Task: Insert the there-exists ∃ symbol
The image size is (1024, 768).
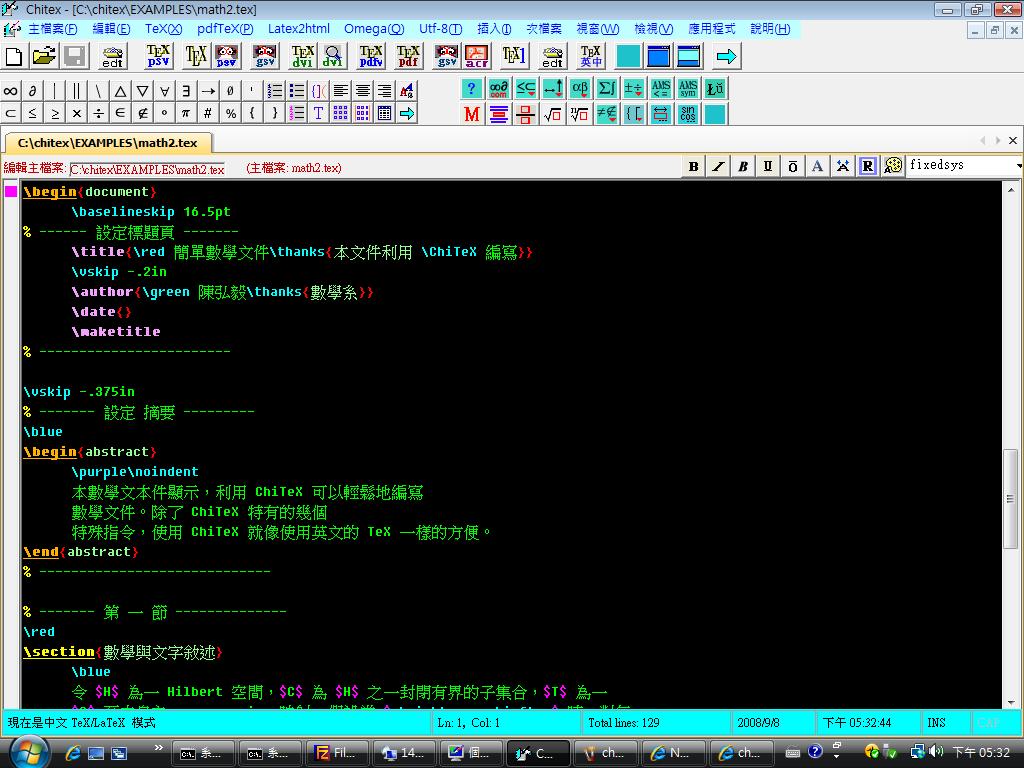Action: point(186,91)
